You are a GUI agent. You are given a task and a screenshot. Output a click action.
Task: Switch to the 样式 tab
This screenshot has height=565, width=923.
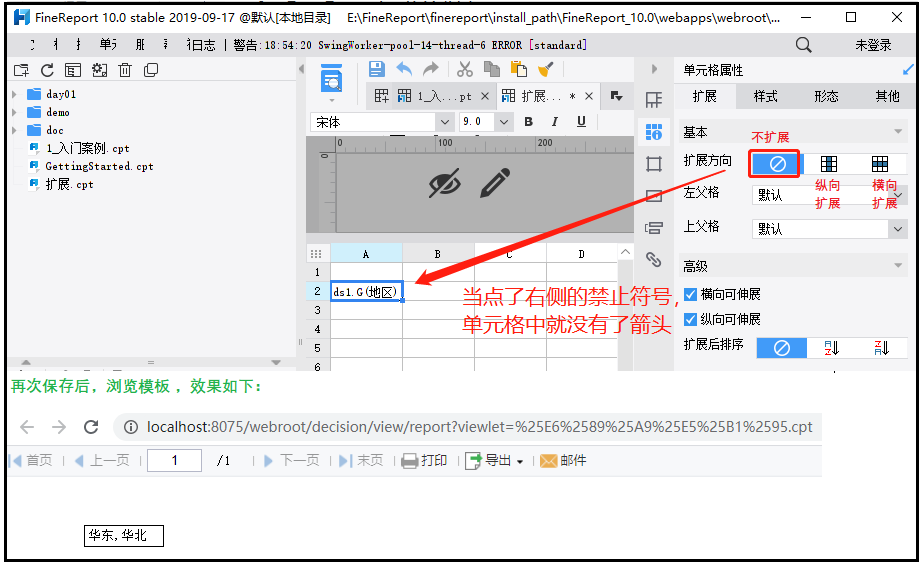pos(765,97)
